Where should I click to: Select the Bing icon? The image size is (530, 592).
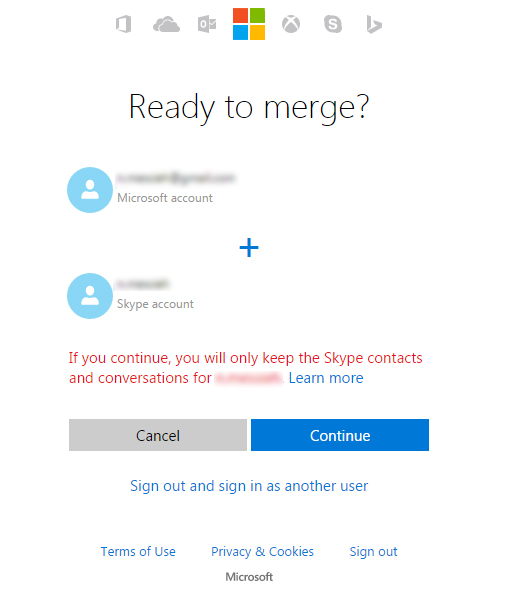(374, 25)
